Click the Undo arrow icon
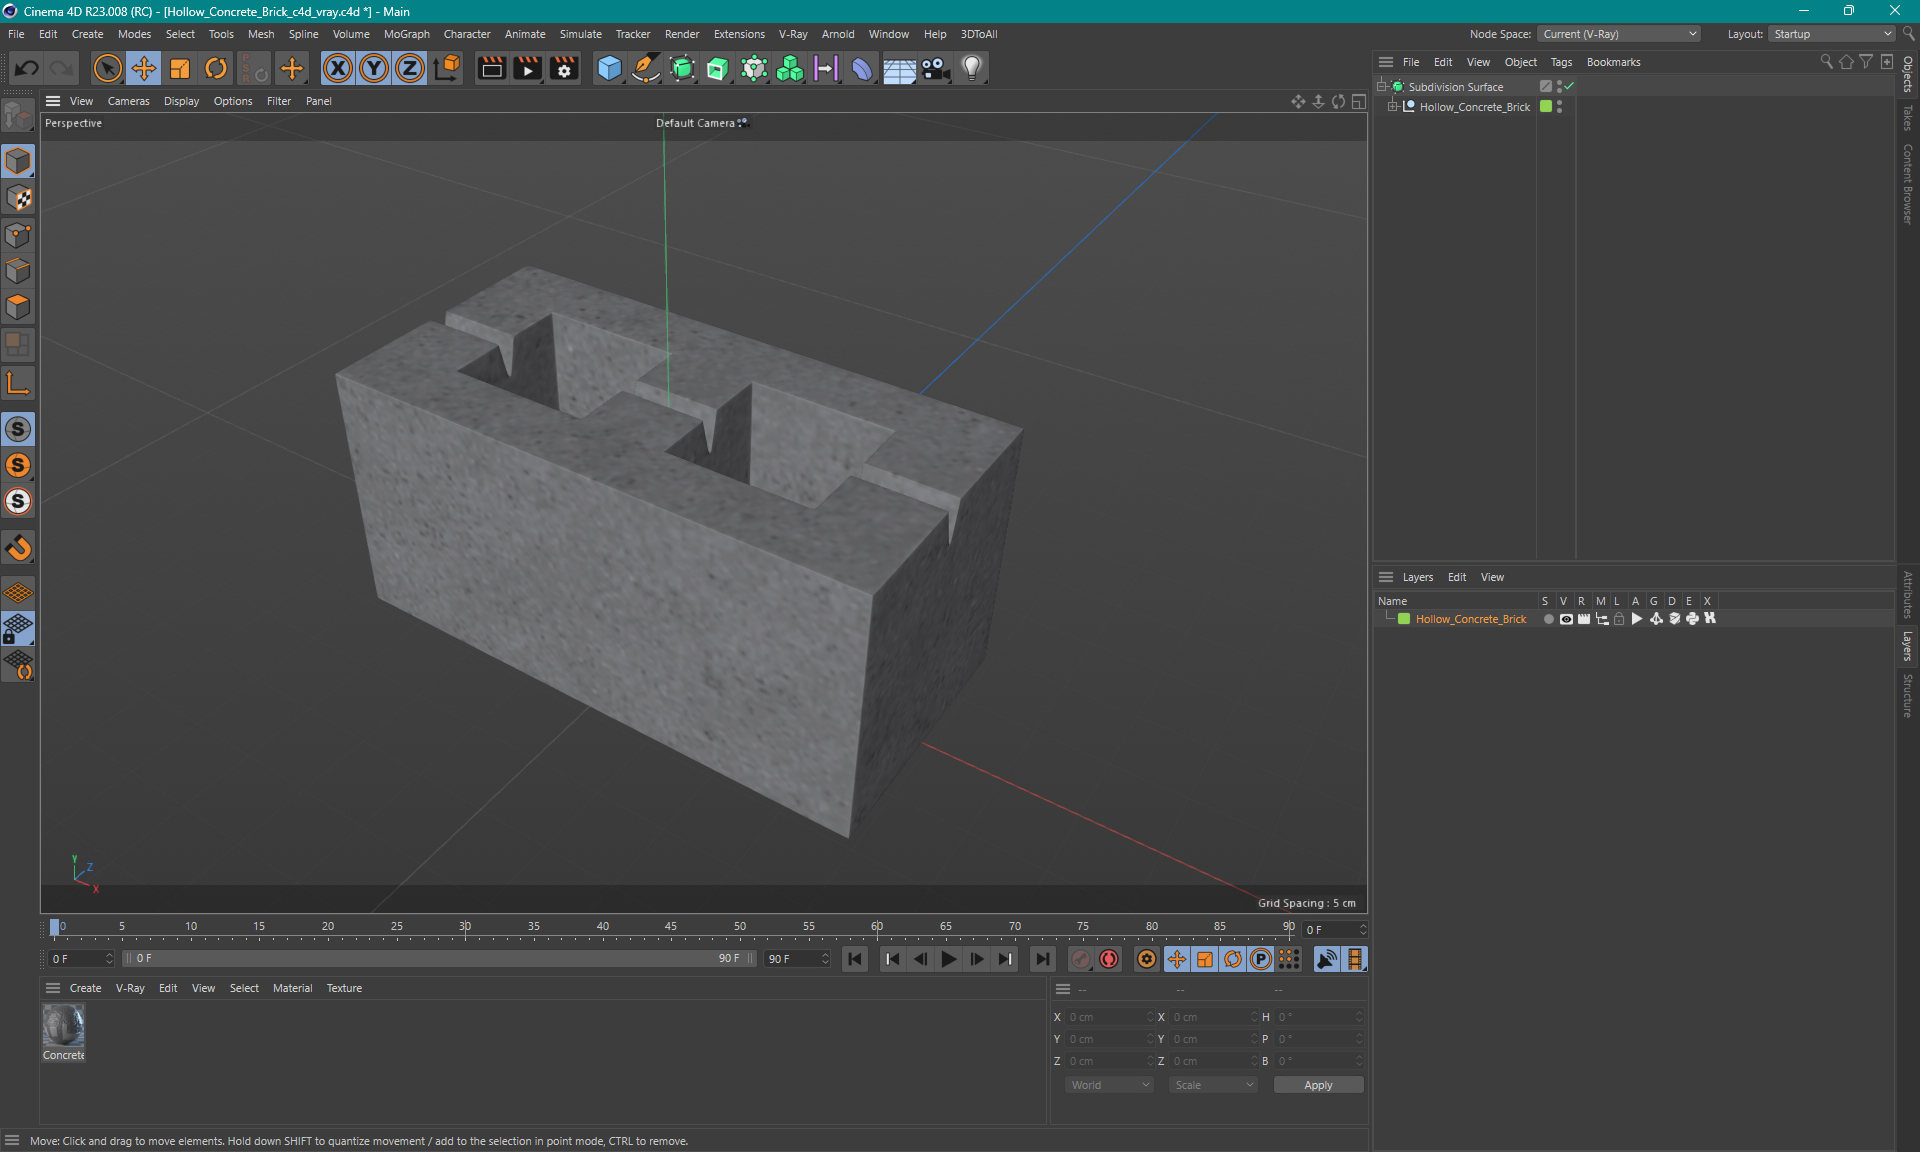 [x=27, y=68]
